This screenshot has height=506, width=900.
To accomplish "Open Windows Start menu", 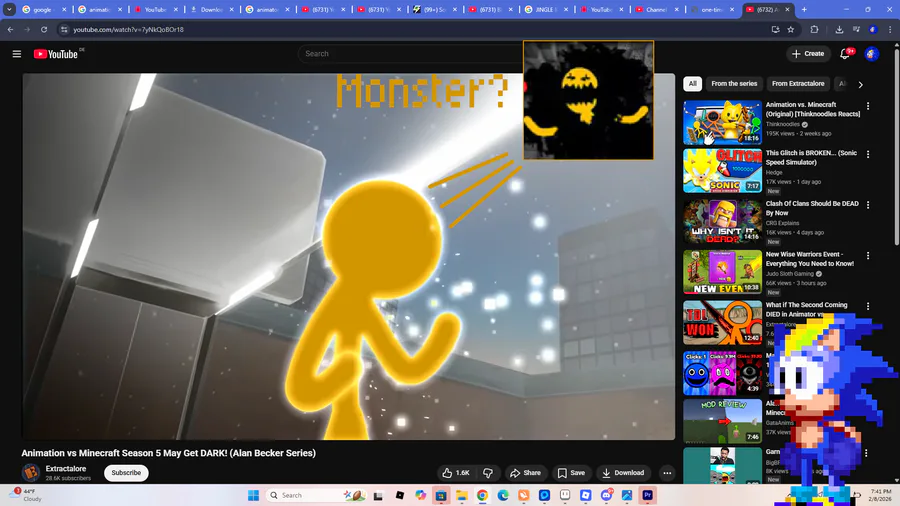I will [x=253, y=495].
